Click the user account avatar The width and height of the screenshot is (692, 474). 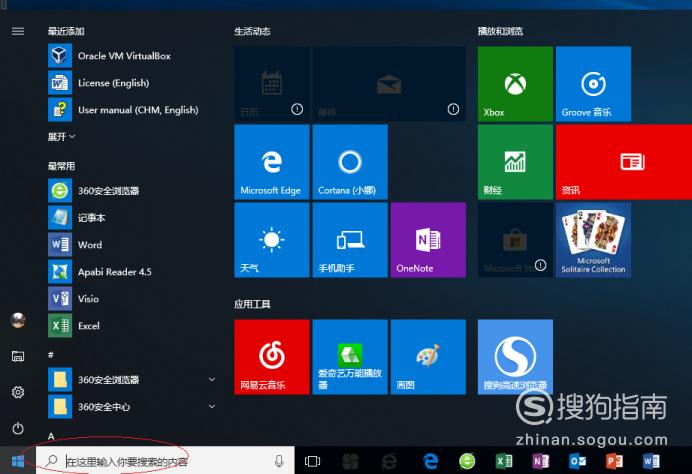point(18,320)
